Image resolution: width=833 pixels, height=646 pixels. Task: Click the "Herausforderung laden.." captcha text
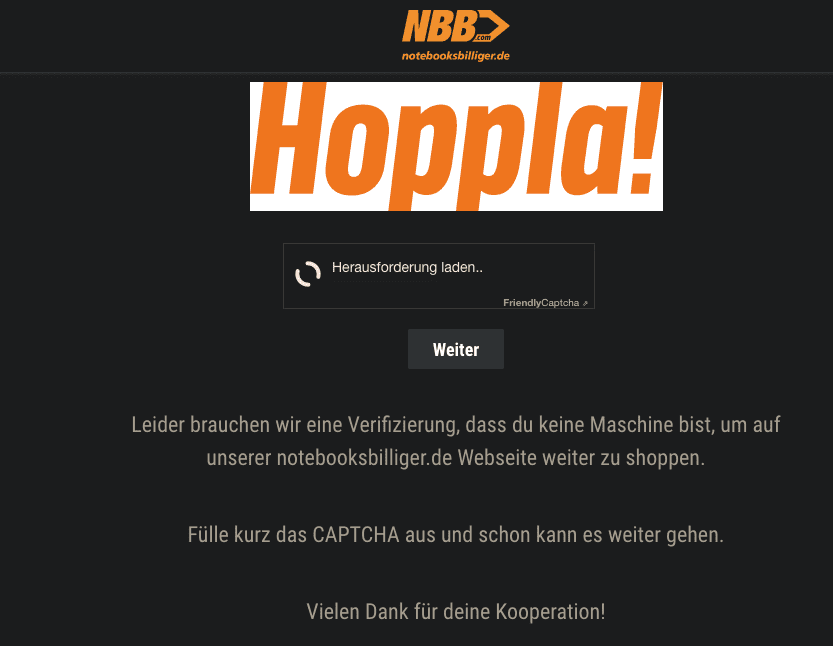coord(407,267)
